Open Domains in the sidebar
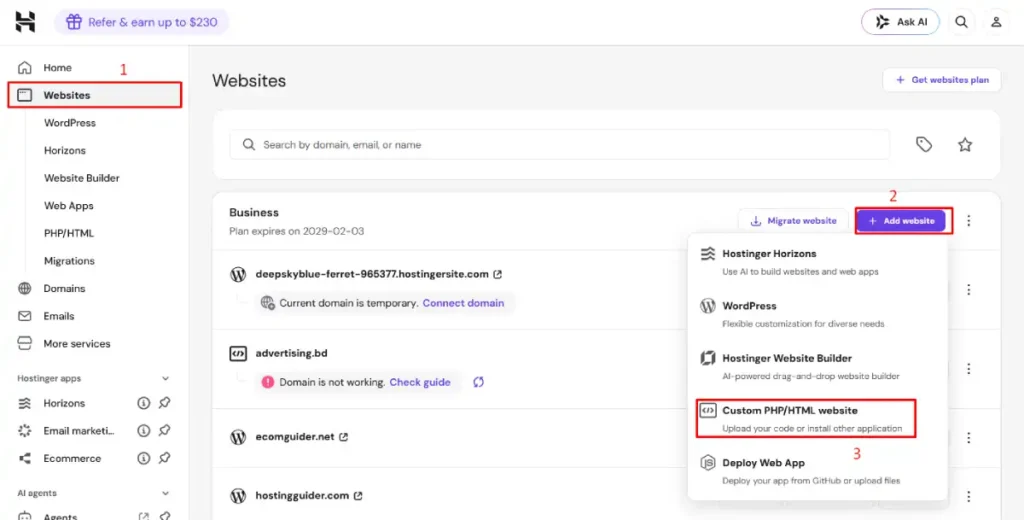Screen dimensions: 1024x520 [x=64, y=288]
